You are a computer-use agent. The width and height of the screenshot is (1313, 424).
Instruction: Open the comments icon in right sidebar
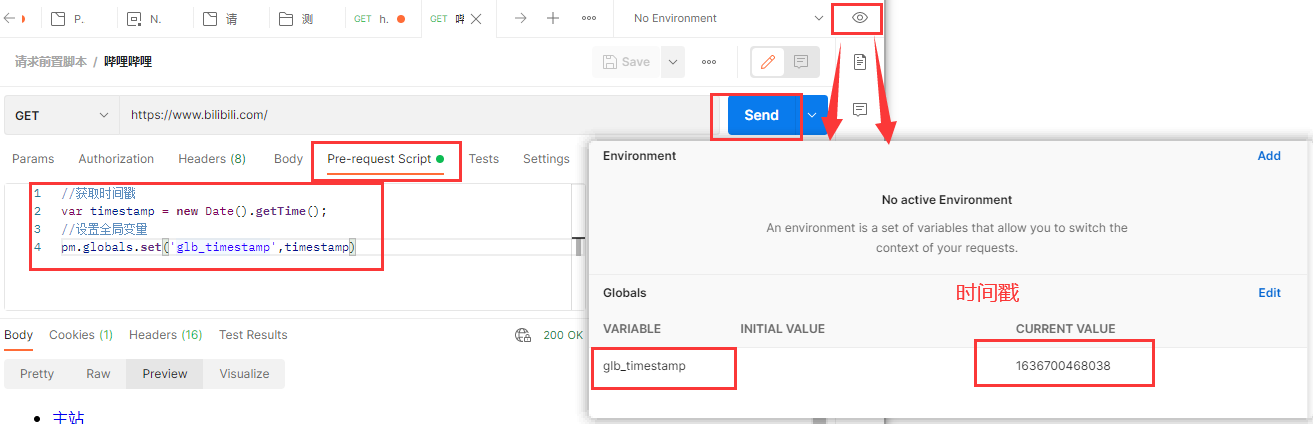859,109
